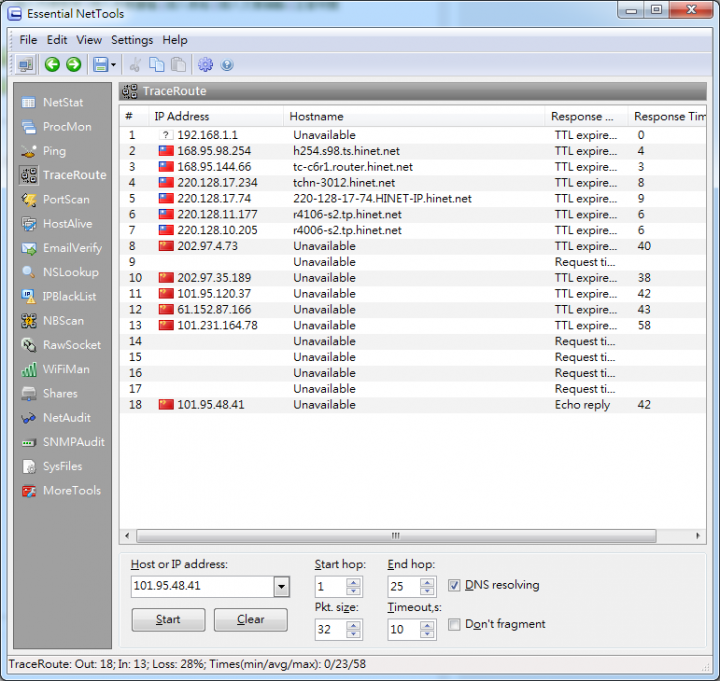
Task: Click the End hop value field
Action: tap(404, 586)
